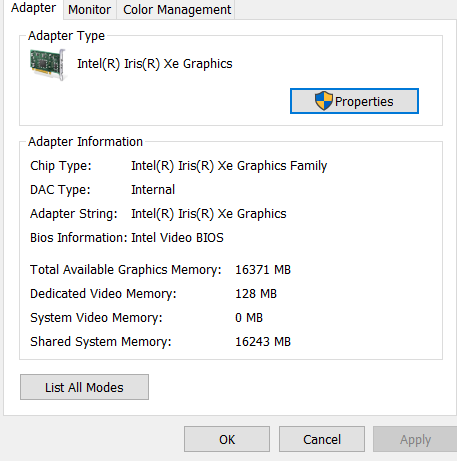Confirm dialog with OK button
The height and width of the screenshot is (461, 457).
227,439
